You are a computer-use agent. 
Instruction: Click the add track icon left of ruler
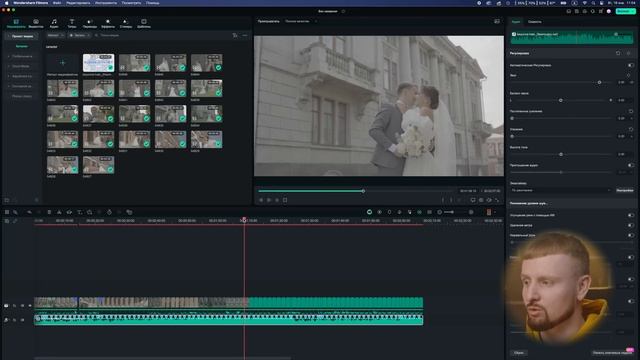pyautogui.click(x=7, y=221)
